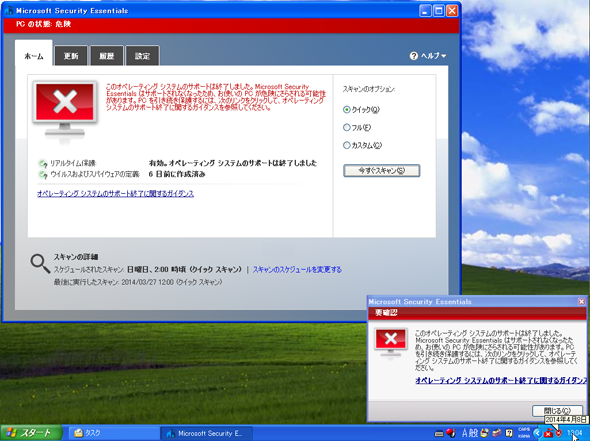This screenshot has height=441, width=590.
Task: Click the red X monitor status icon in main window
Action: click(65, 109)
